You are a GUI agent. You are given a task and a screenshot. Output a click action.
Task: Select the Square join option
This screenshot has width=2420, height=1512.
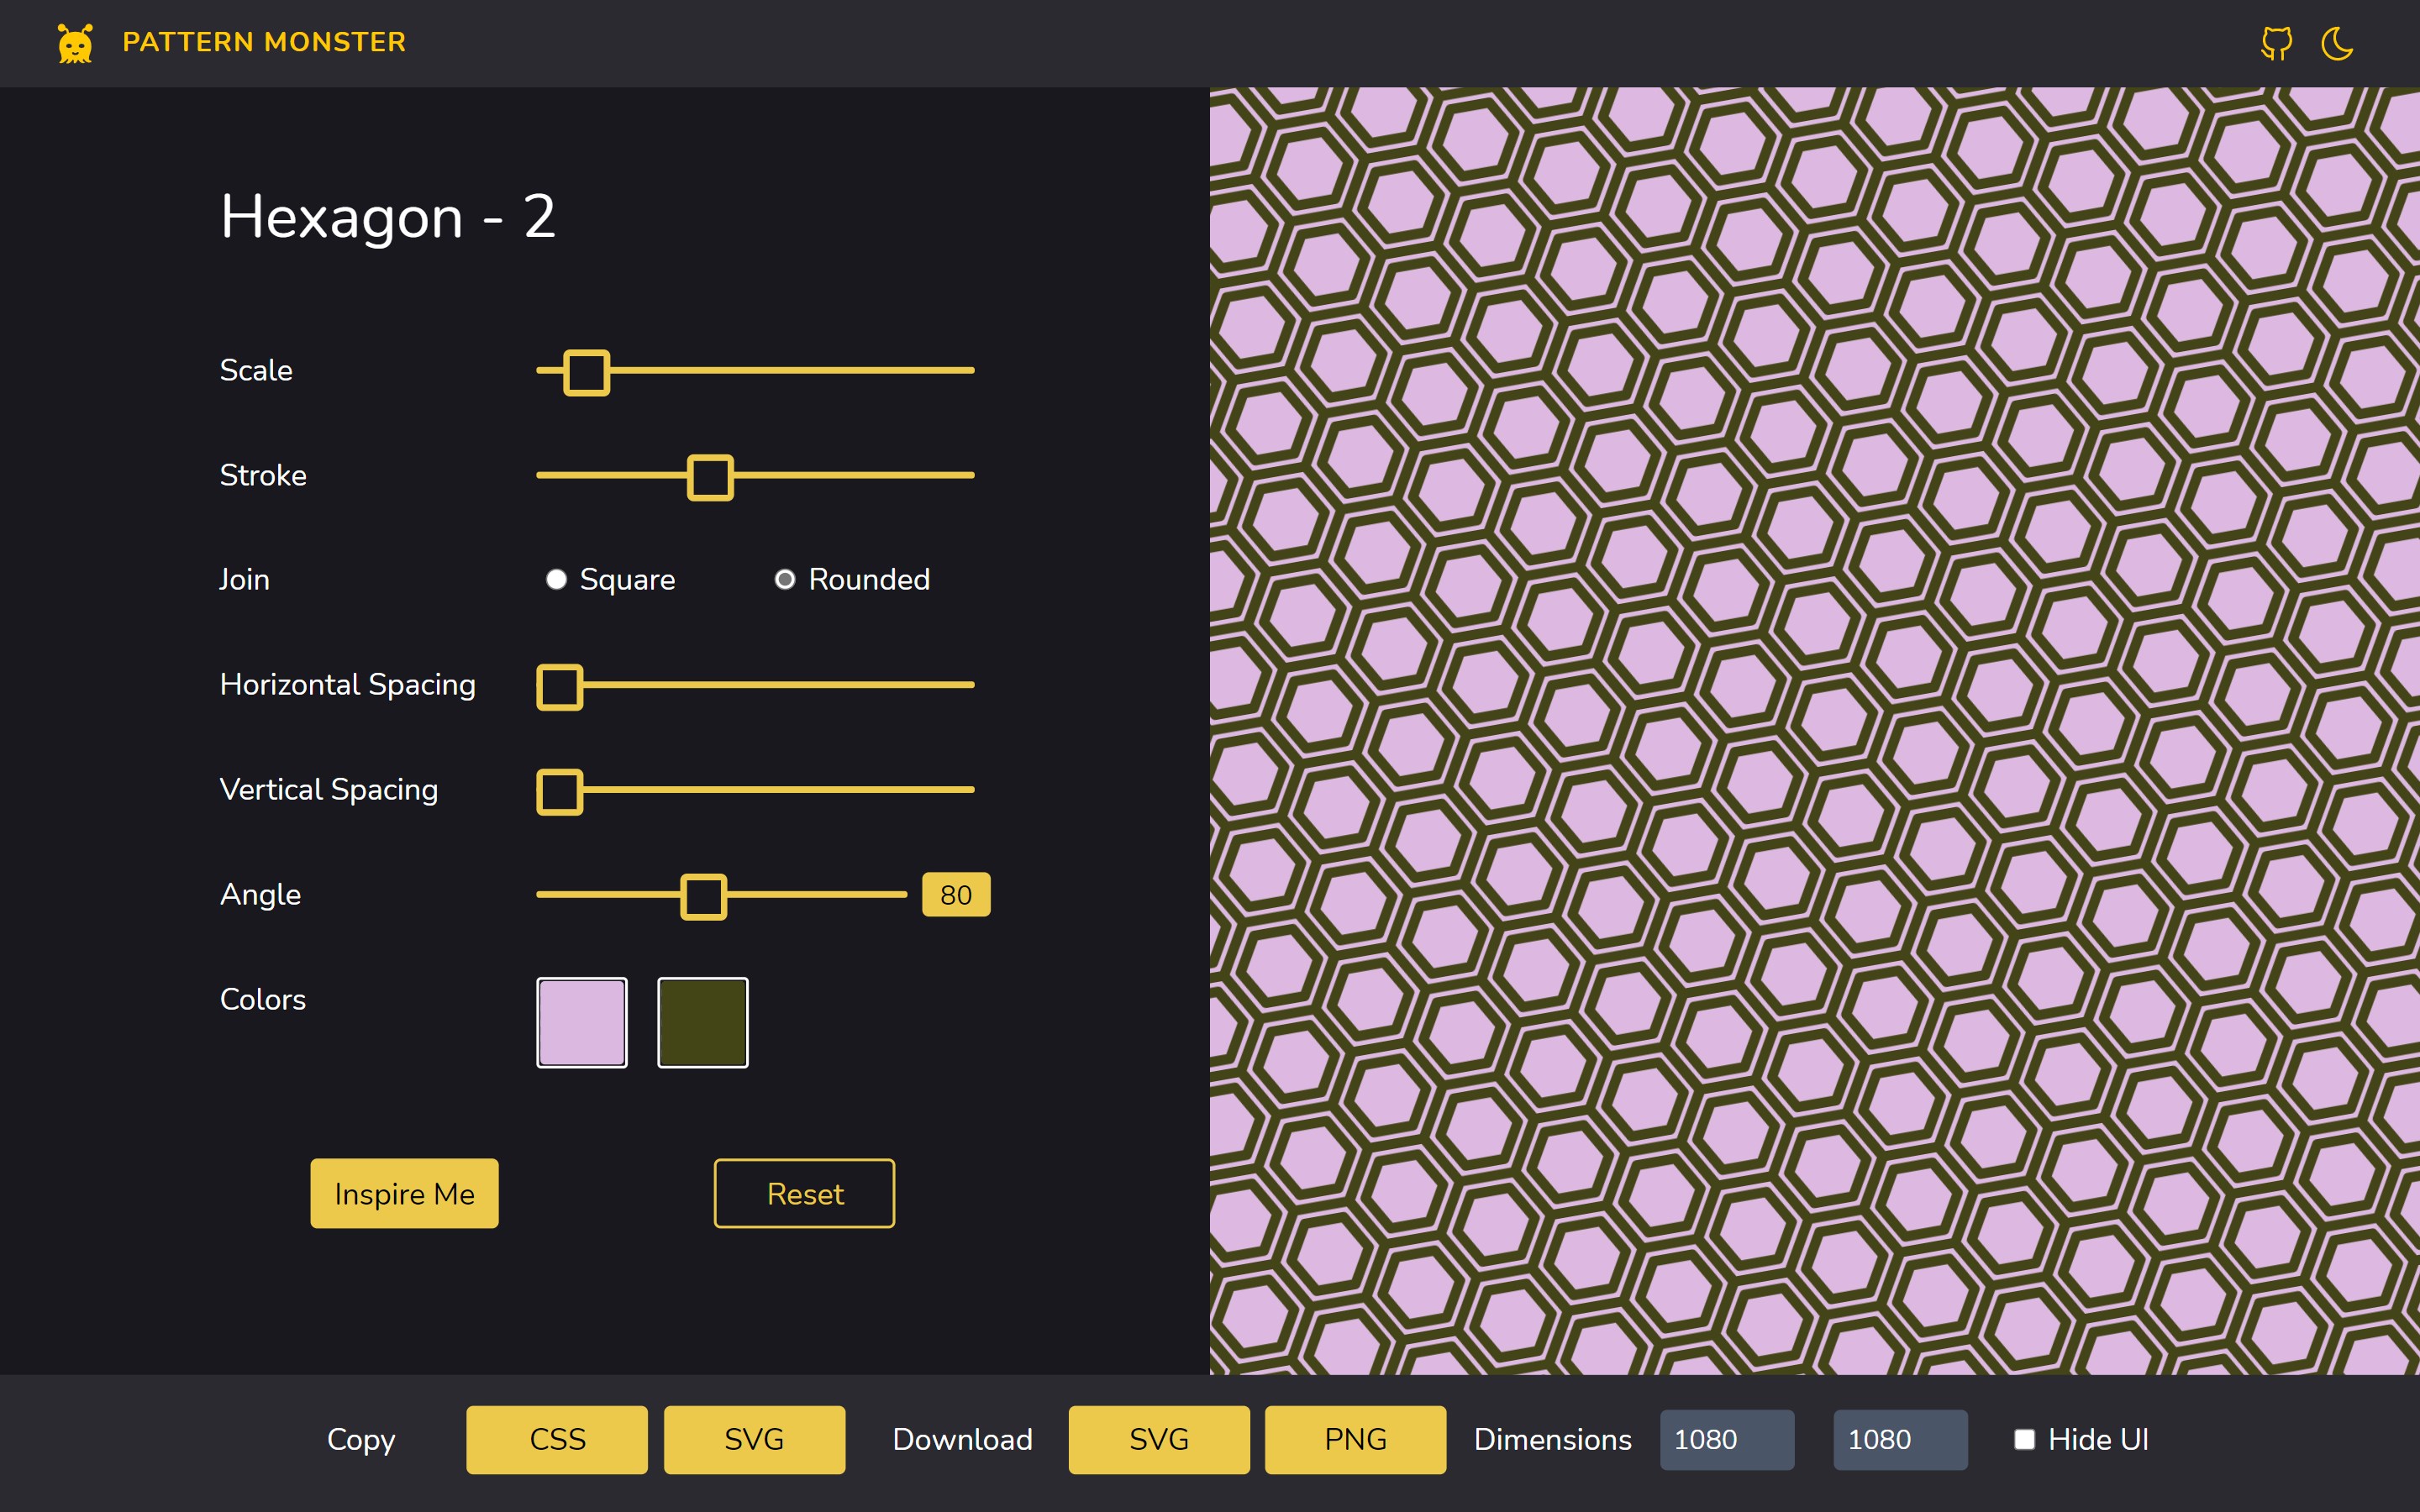[557, 579]
